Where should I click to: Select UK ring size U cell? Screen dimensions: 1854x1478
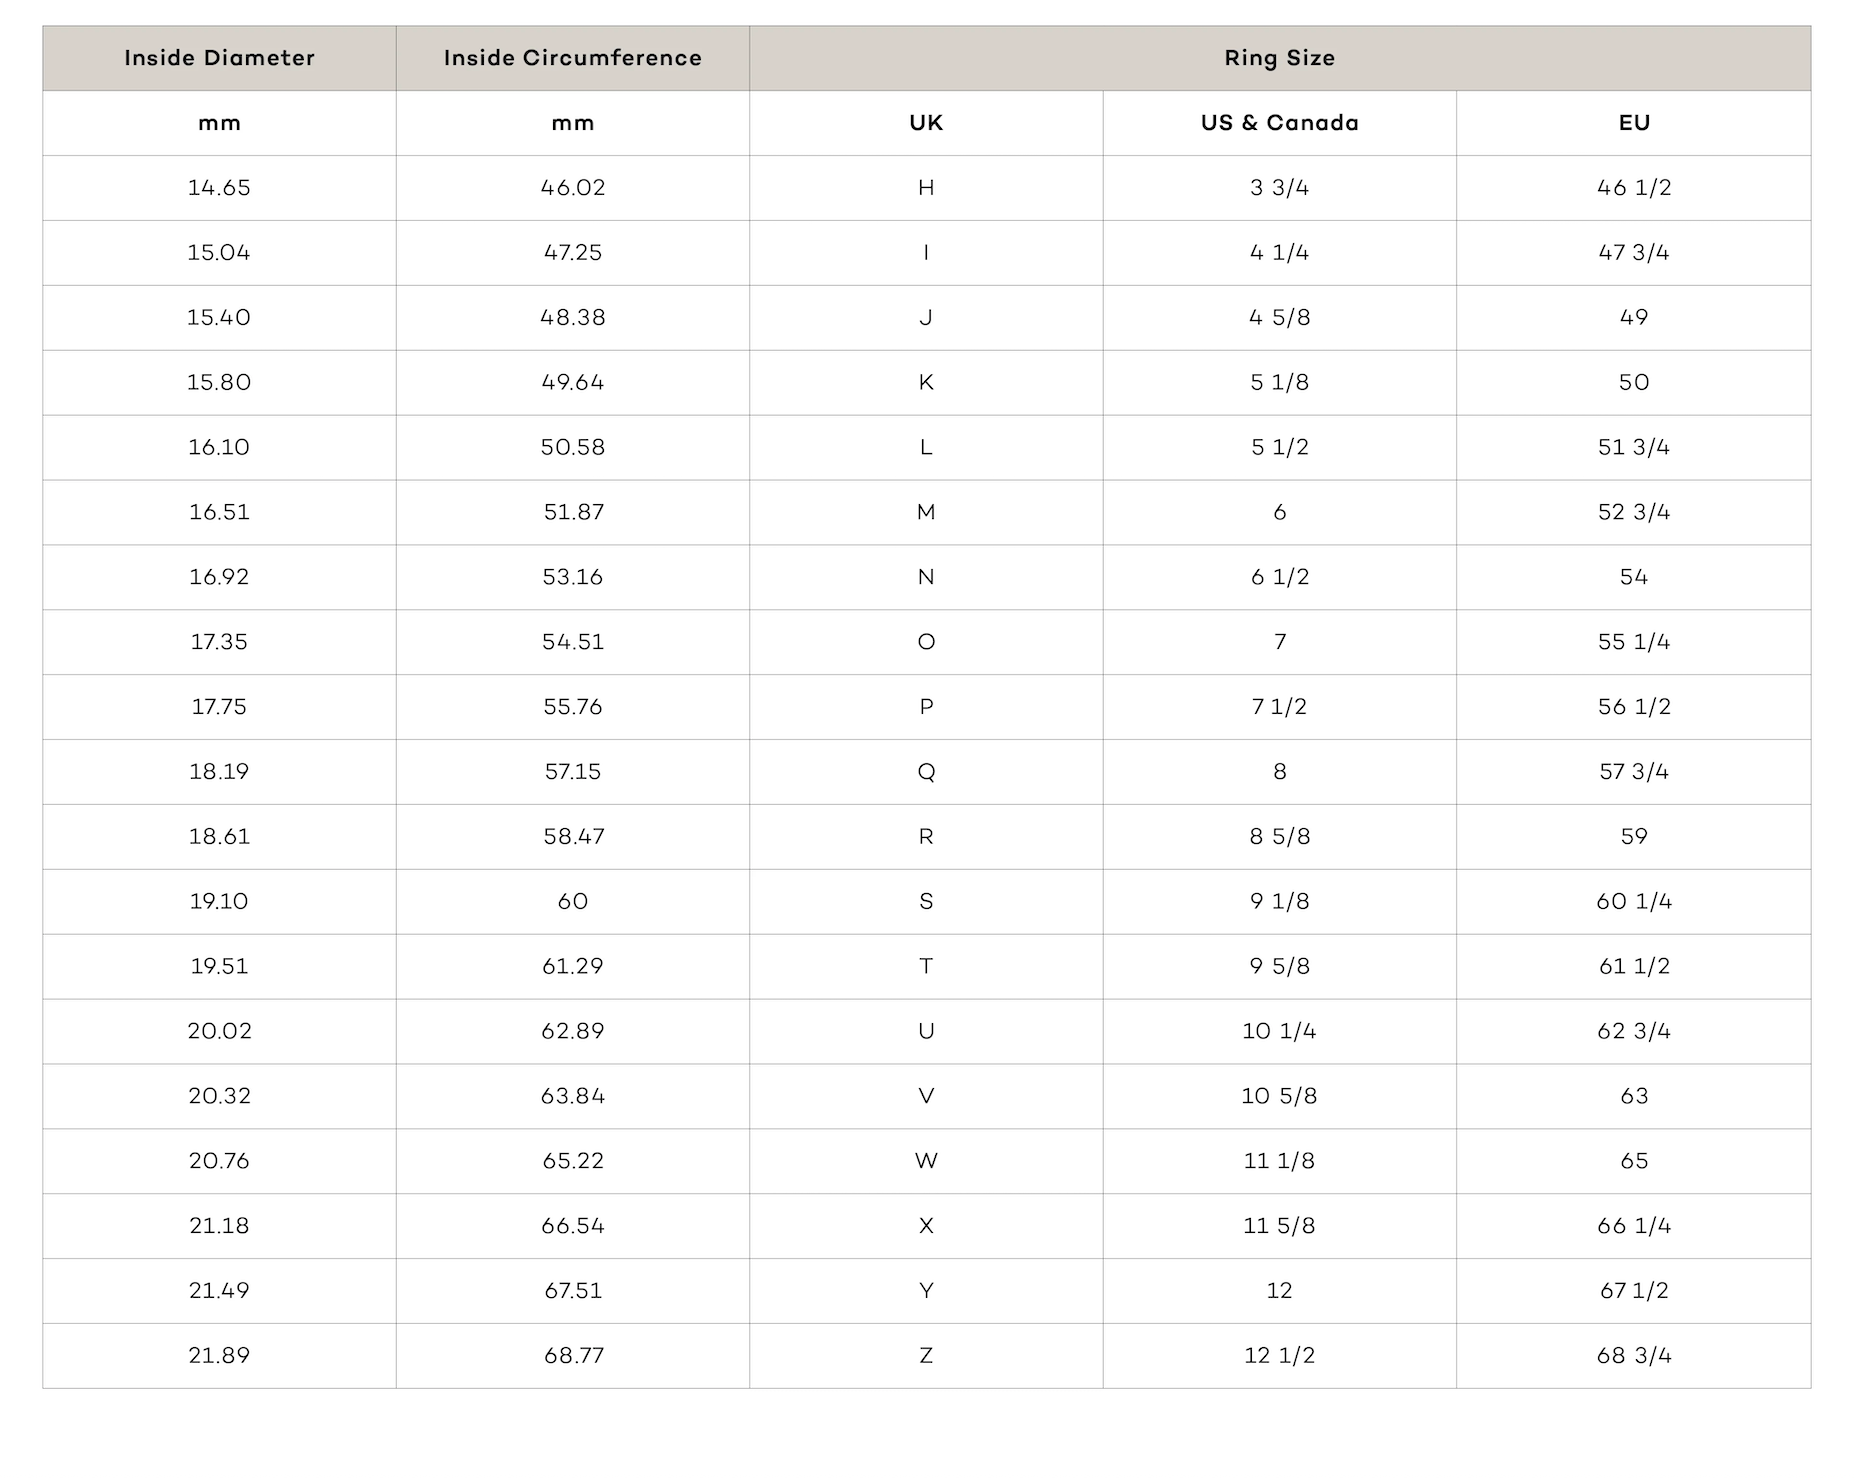click(x=926, y=1031)
